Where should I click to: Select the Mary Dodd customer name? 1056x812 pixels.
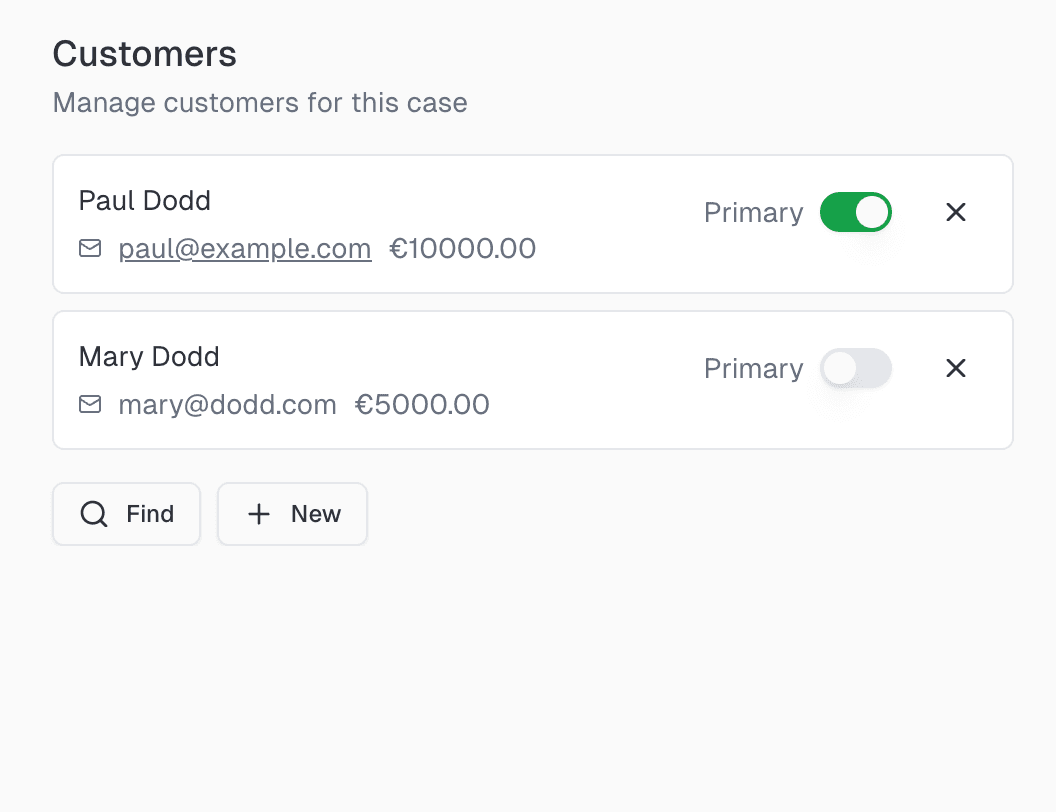(149, 357)
